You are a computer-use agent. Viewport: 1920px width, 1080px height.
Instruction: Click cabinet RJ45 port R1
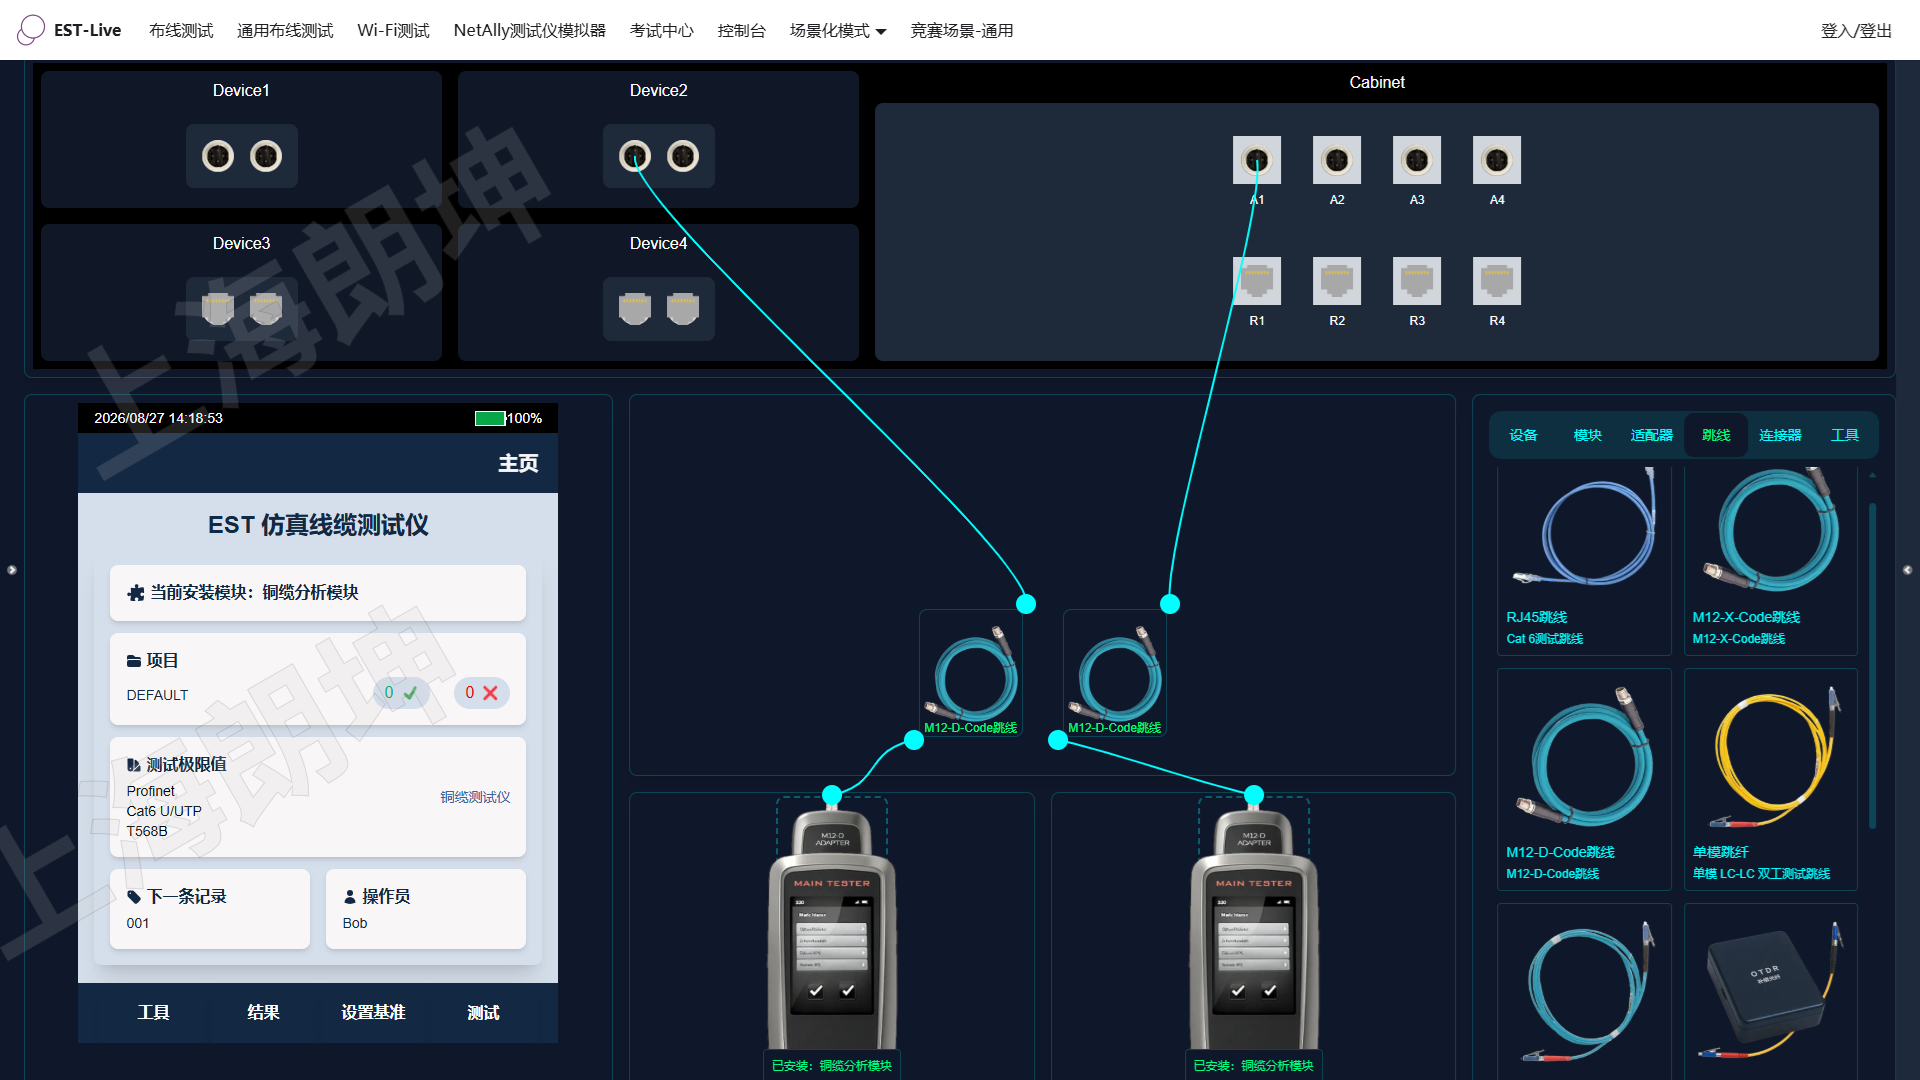pyautogui.click(x=1257, y=281)
